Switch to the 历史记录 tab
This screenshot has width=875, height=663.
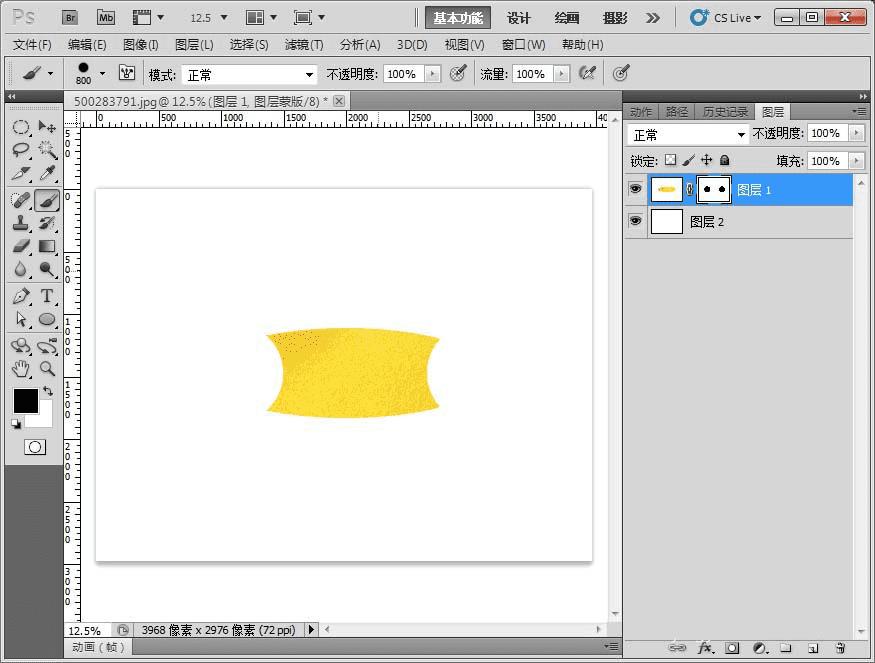(725, 112)
